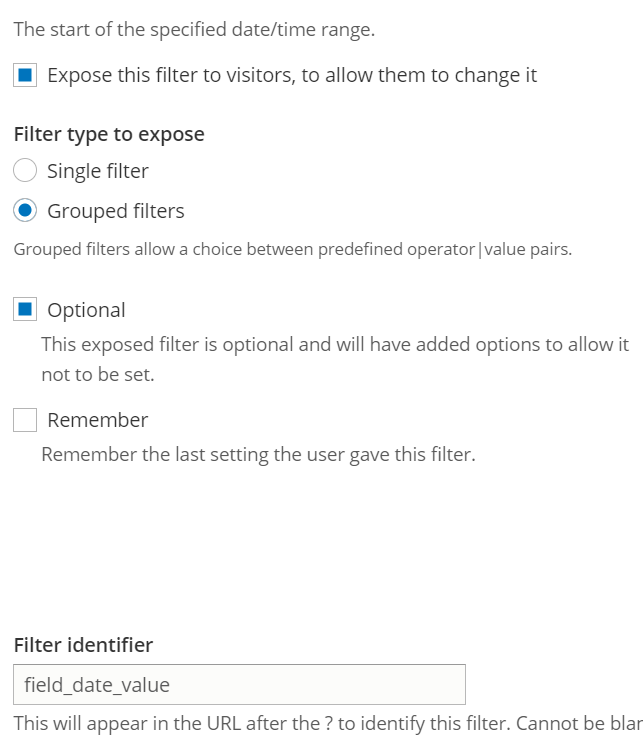This screenshot has height=742, width=643.
Task: Uncheck the Expose this filter to visitors checkbox
Action: click(25, 76)
